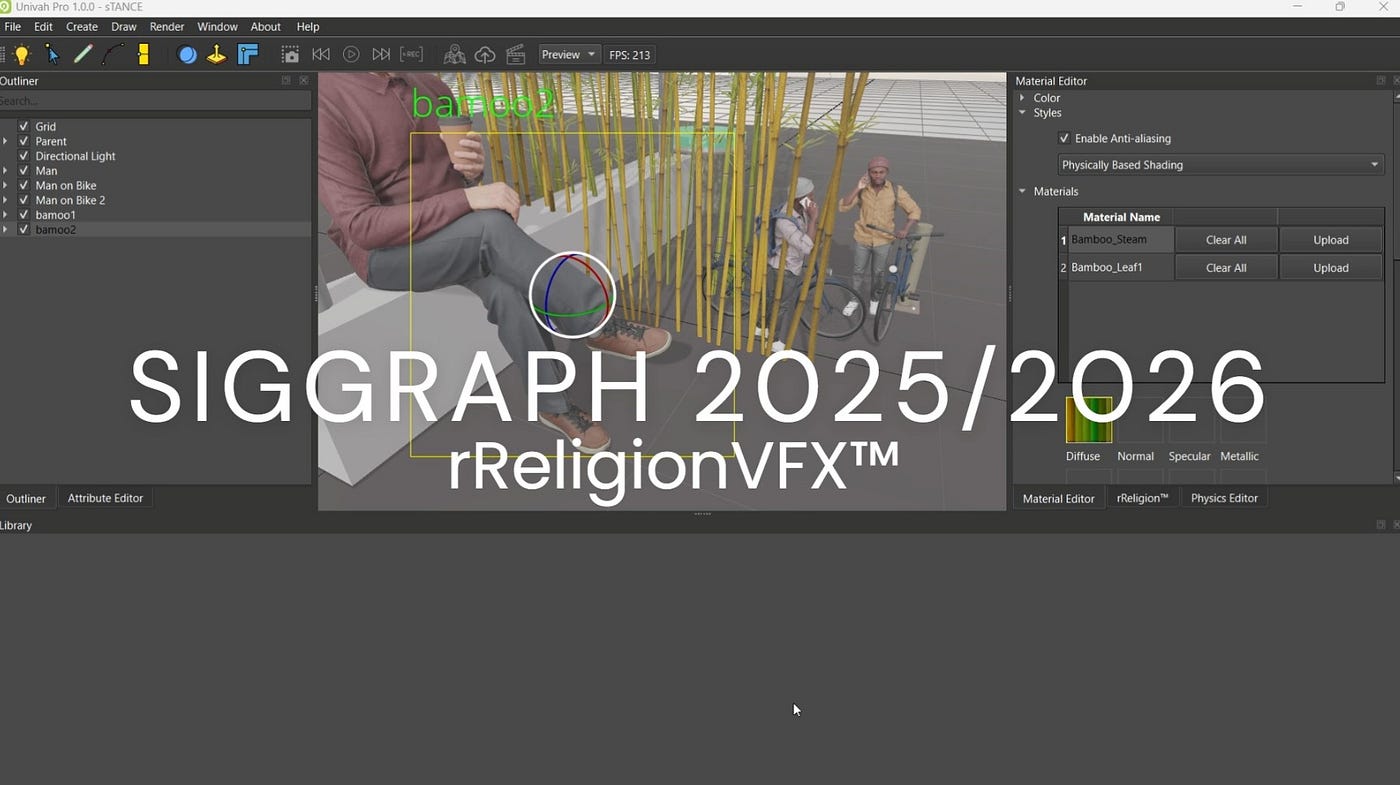Toggle visibility checkbox for Grid
Viewport: 1400px width, 785px height.
coord(24,127)
